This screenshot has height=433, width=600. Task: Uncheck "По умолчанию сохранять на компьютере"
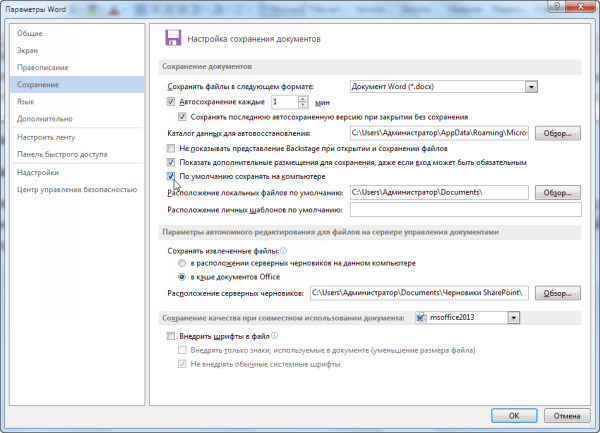click(171, 176)
